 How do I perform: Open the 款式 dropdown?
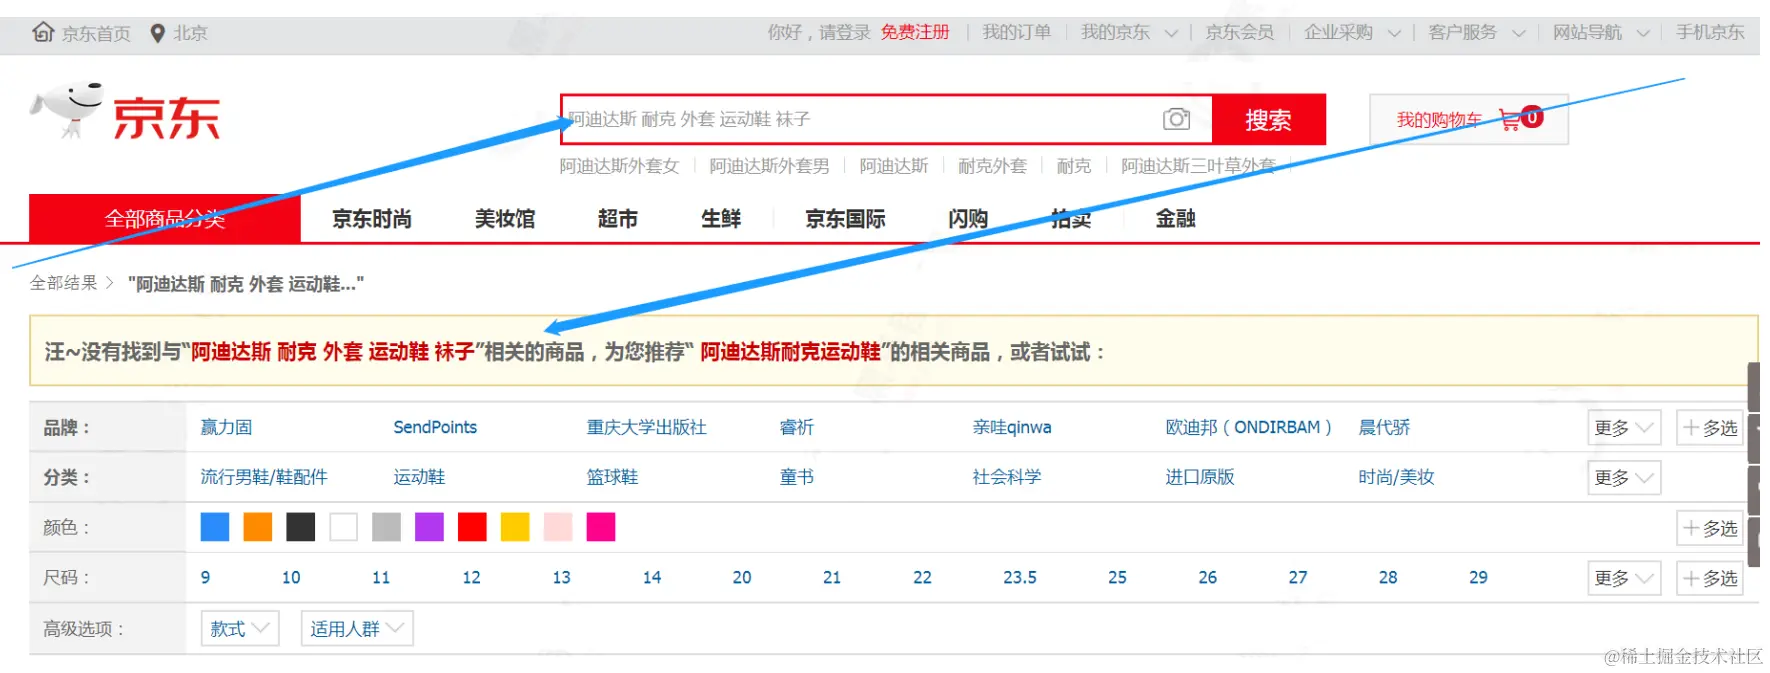pos(240,628)
